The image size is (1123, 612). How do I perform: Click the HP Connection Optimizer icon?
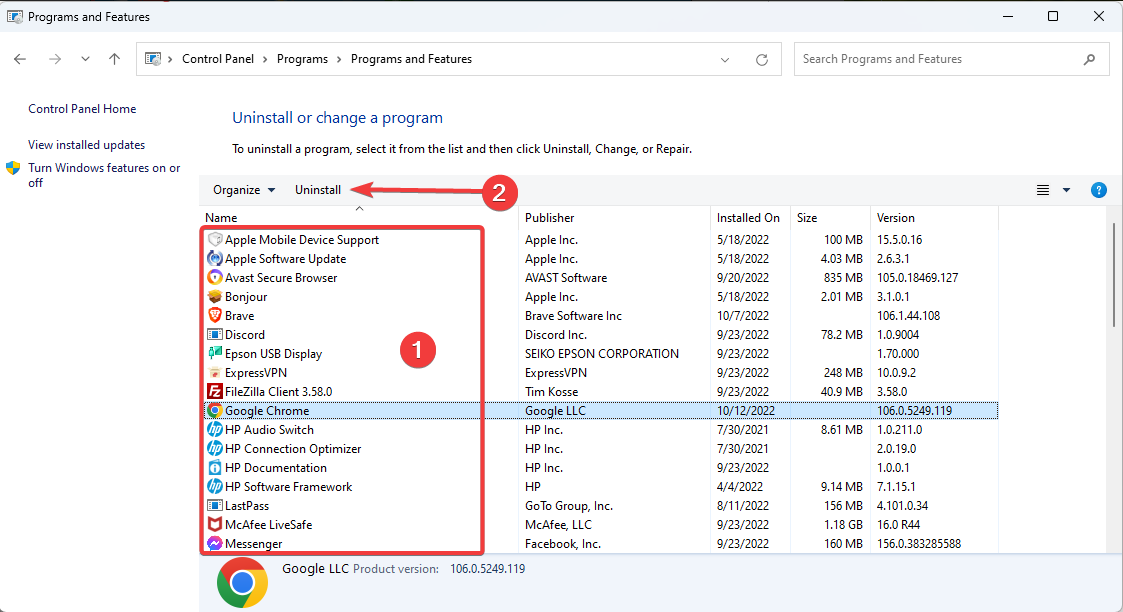point(215,449)
